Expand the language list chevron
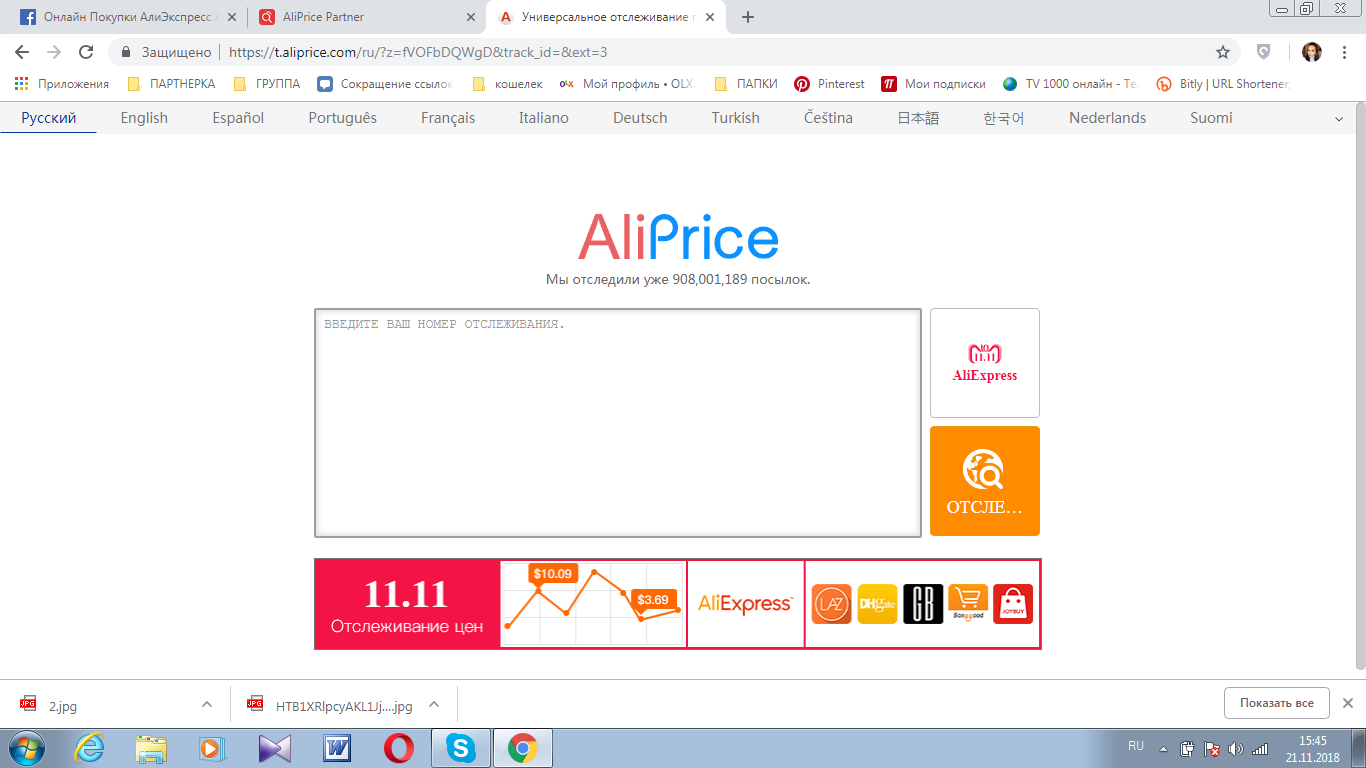 click(1339, 119)
